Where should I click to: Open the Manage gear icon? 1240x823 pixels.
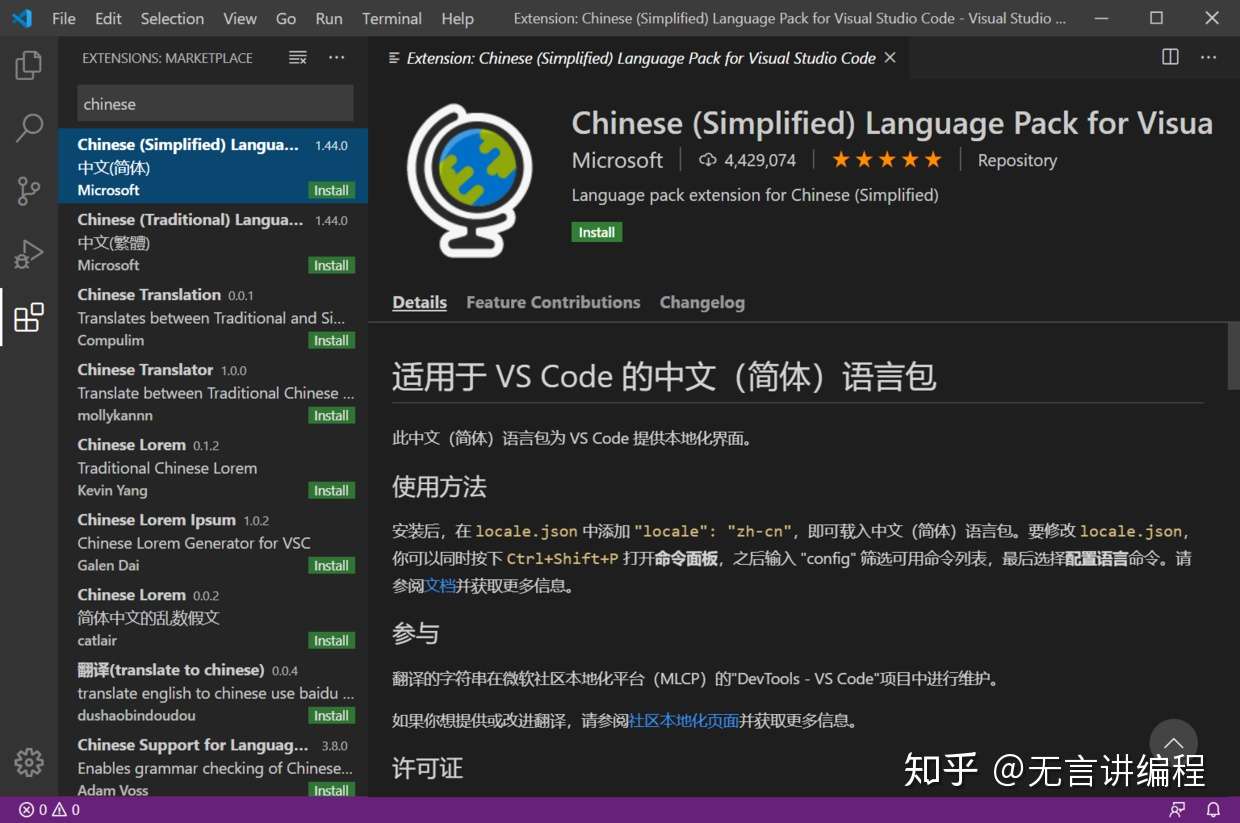click(29, 762)
